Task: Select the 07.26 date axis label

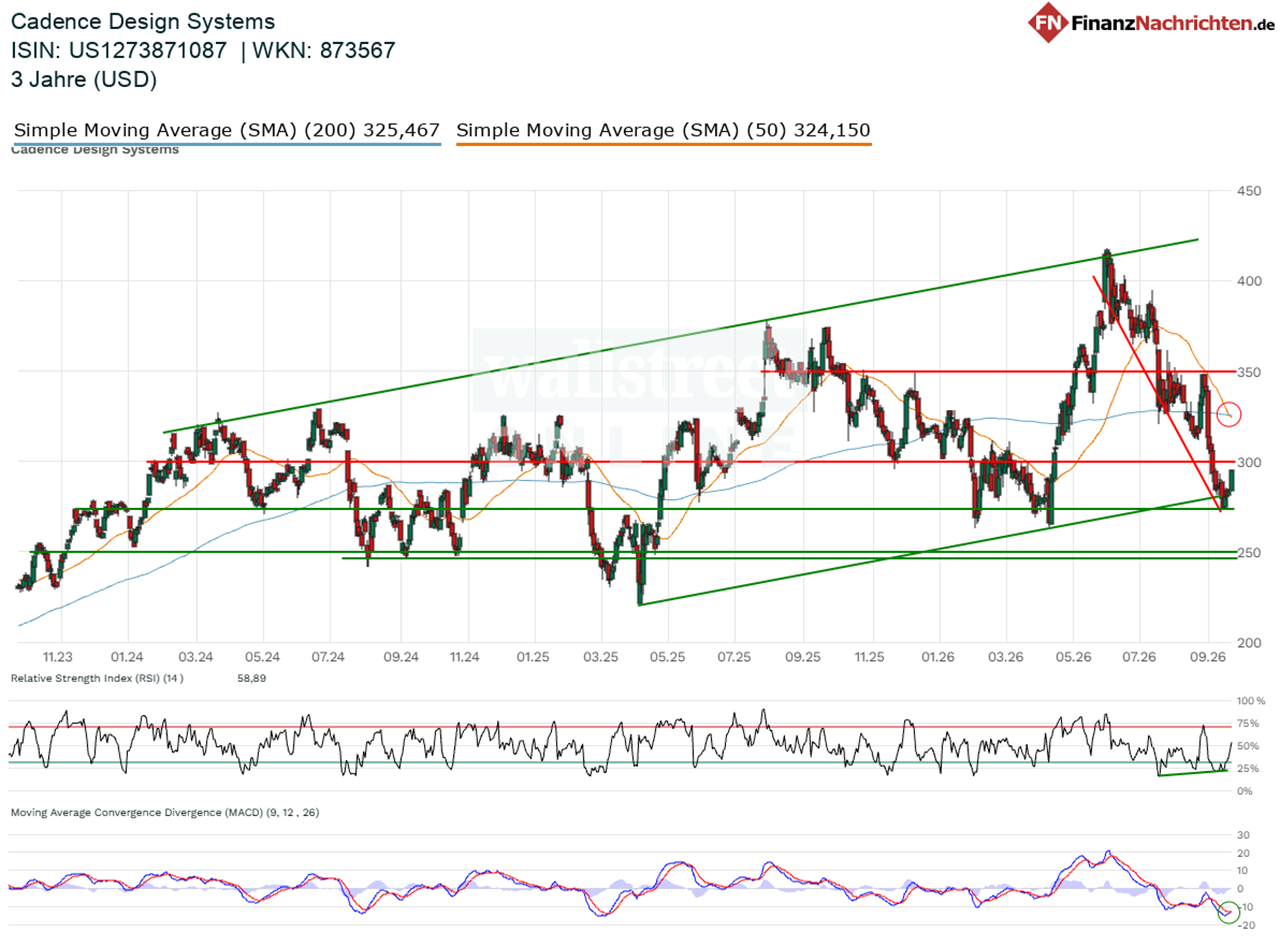Action: coord(1139,657)
